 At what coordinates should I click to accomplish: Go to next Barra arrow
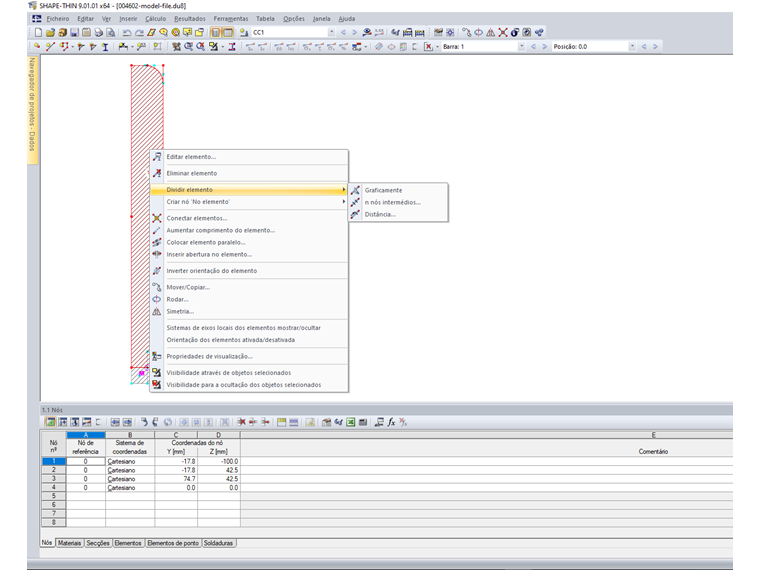click(x=544, y=47)
